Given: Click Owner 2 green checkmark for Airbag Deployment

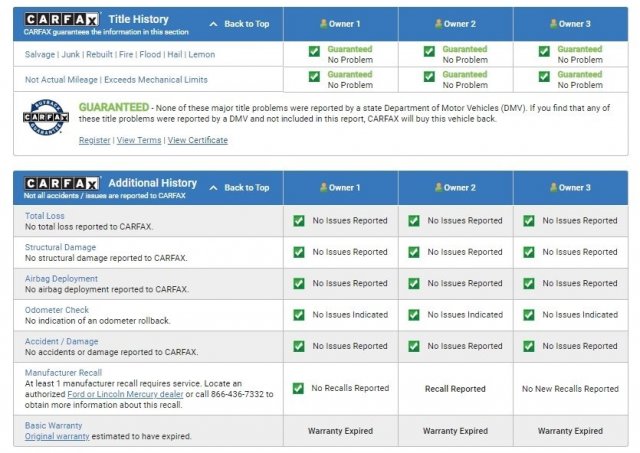Looking at the screenshot, I should coord(414,283).
